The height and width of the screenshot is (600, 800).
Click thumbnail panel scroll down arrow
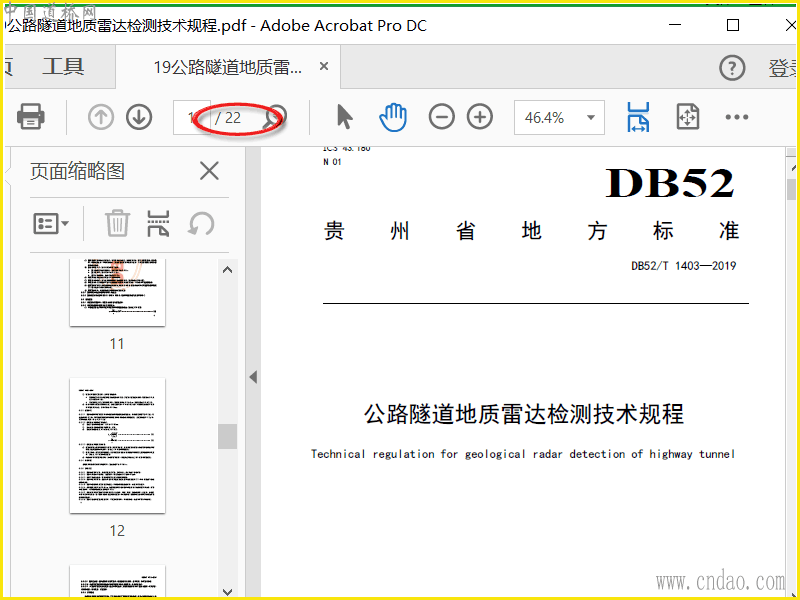(228, 591)
